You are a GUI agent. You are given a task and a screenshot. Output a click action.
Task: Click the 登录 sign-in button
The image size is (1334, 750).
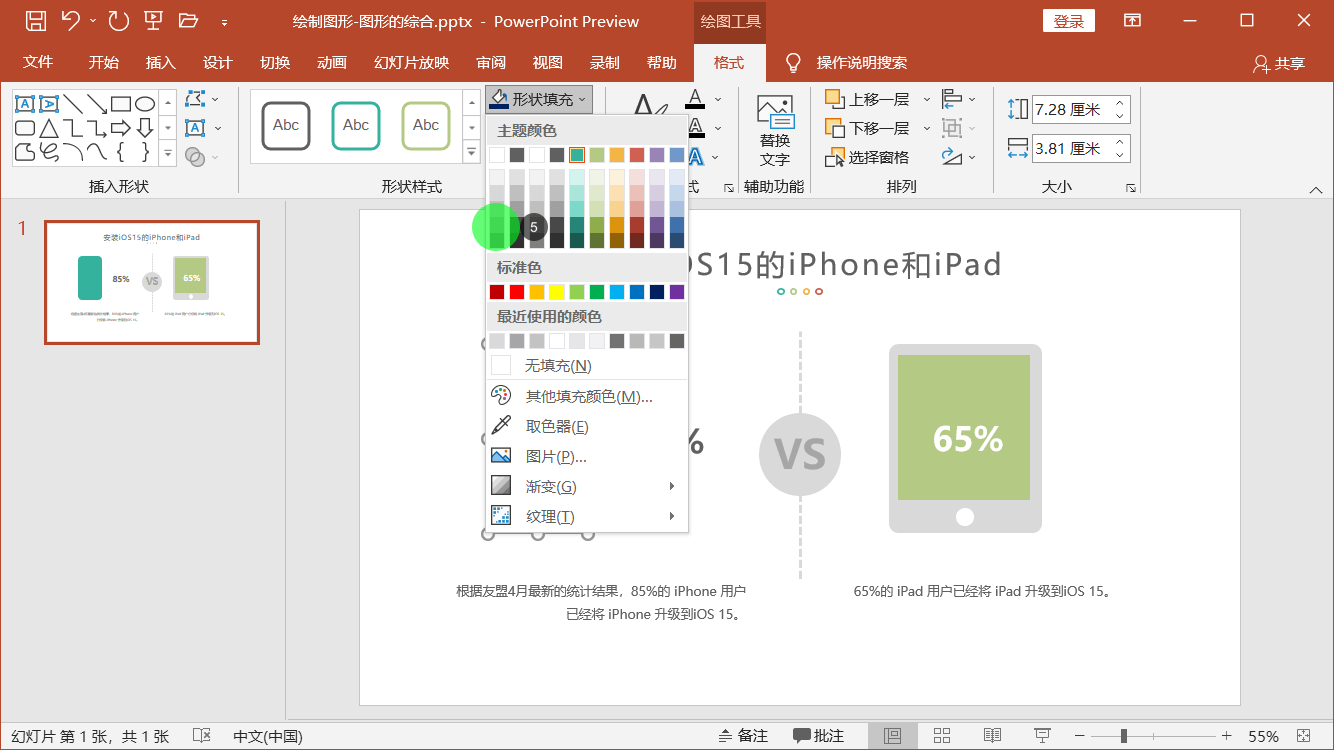[x=1069, y=21]
